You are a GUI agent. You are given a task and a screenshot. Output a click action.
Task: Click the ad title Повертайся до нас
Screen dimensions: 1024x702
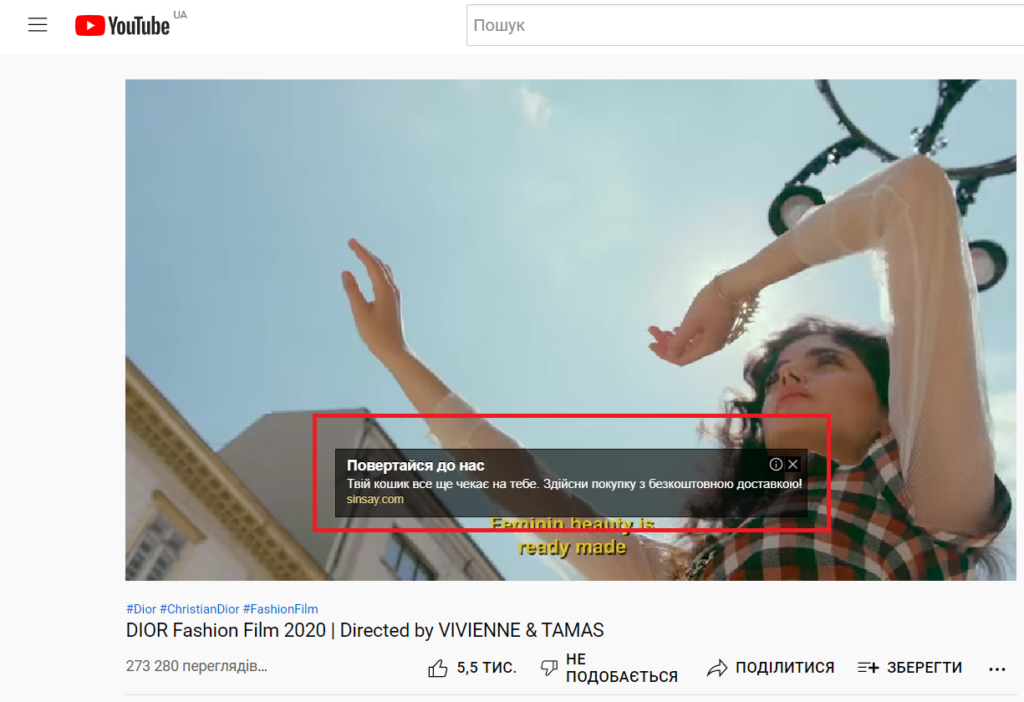point(415,466)
